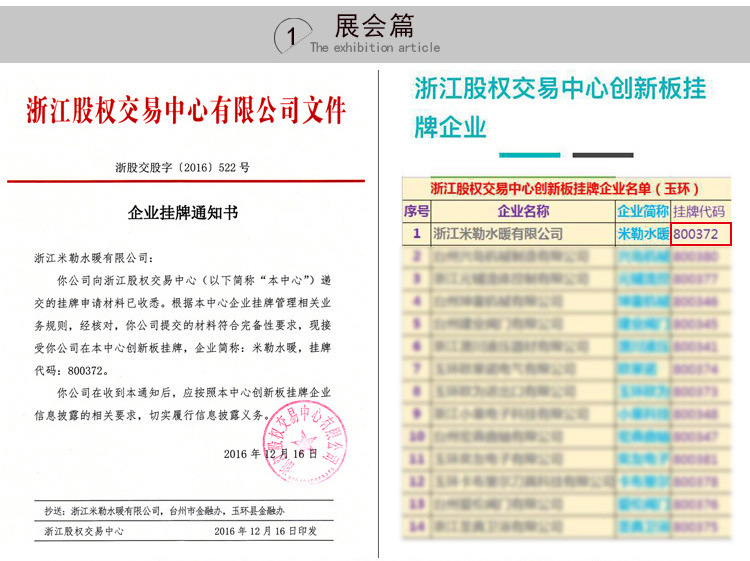Click the date '2016 年 12 月 16 日' beside the seal
The width and height of the screenshot is (750, 561).
click(270, 454)
